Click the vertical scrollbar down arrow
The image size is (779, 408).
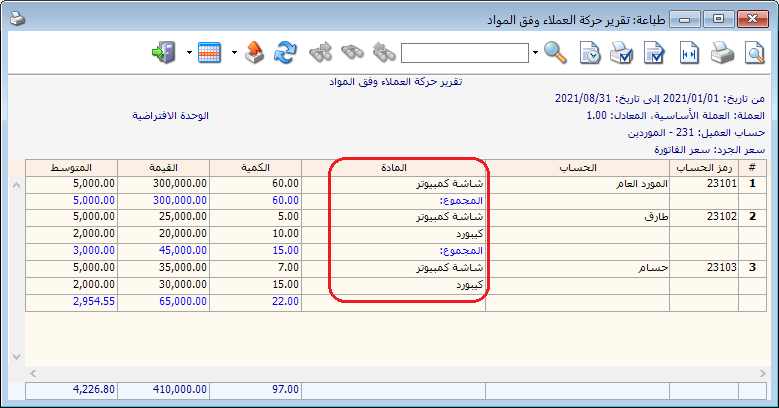pos(16,357)
